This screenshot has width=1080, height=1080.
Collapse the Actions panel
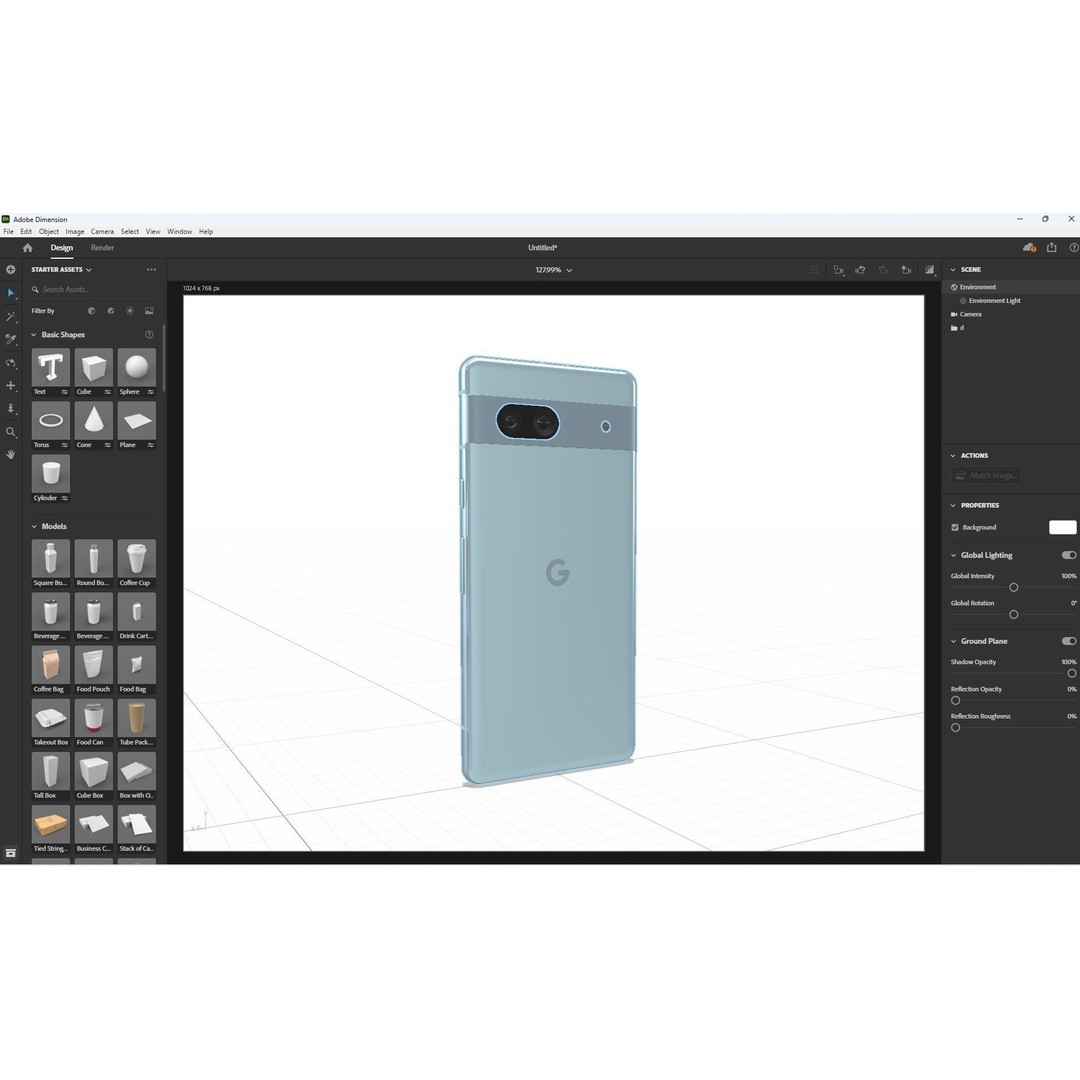point(953,456)
